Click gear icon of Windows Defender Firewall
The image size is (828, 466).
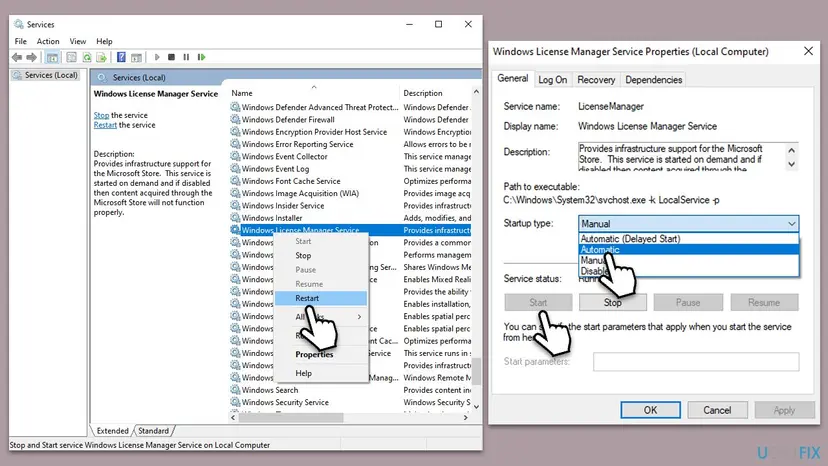click(235, 119)
